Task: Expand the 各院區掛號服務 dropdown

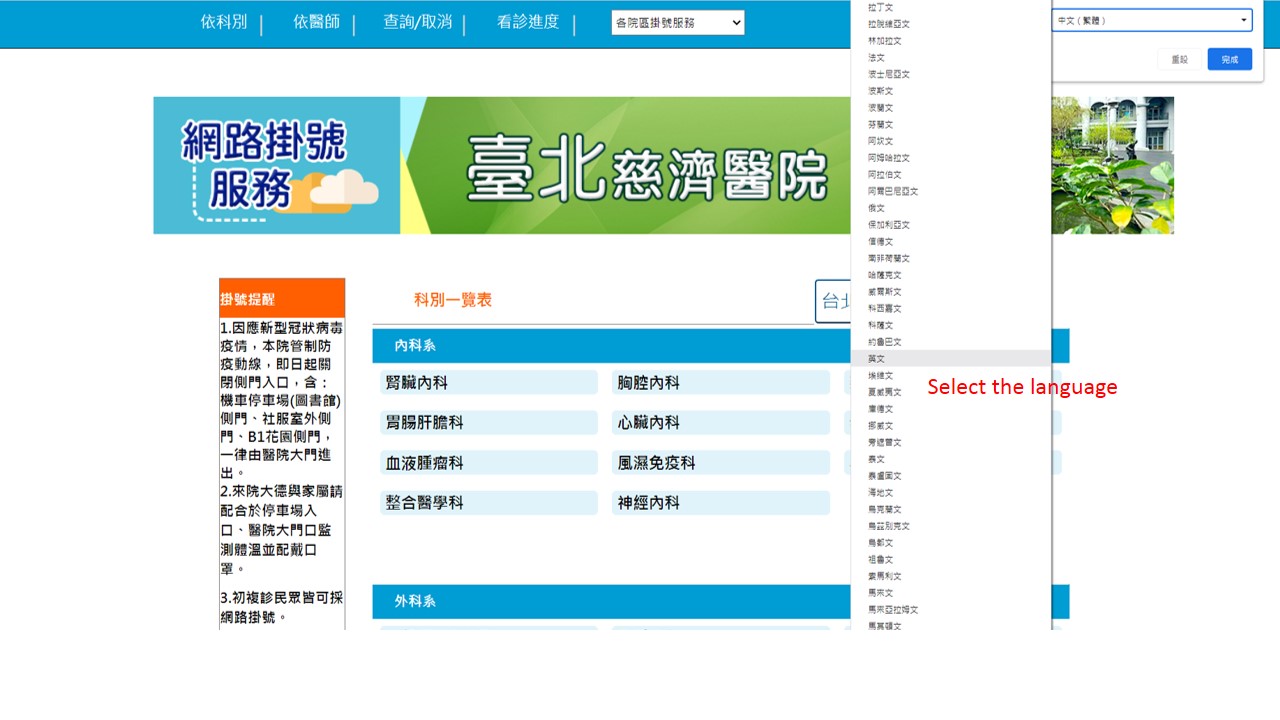Action: tap(678, 23)
